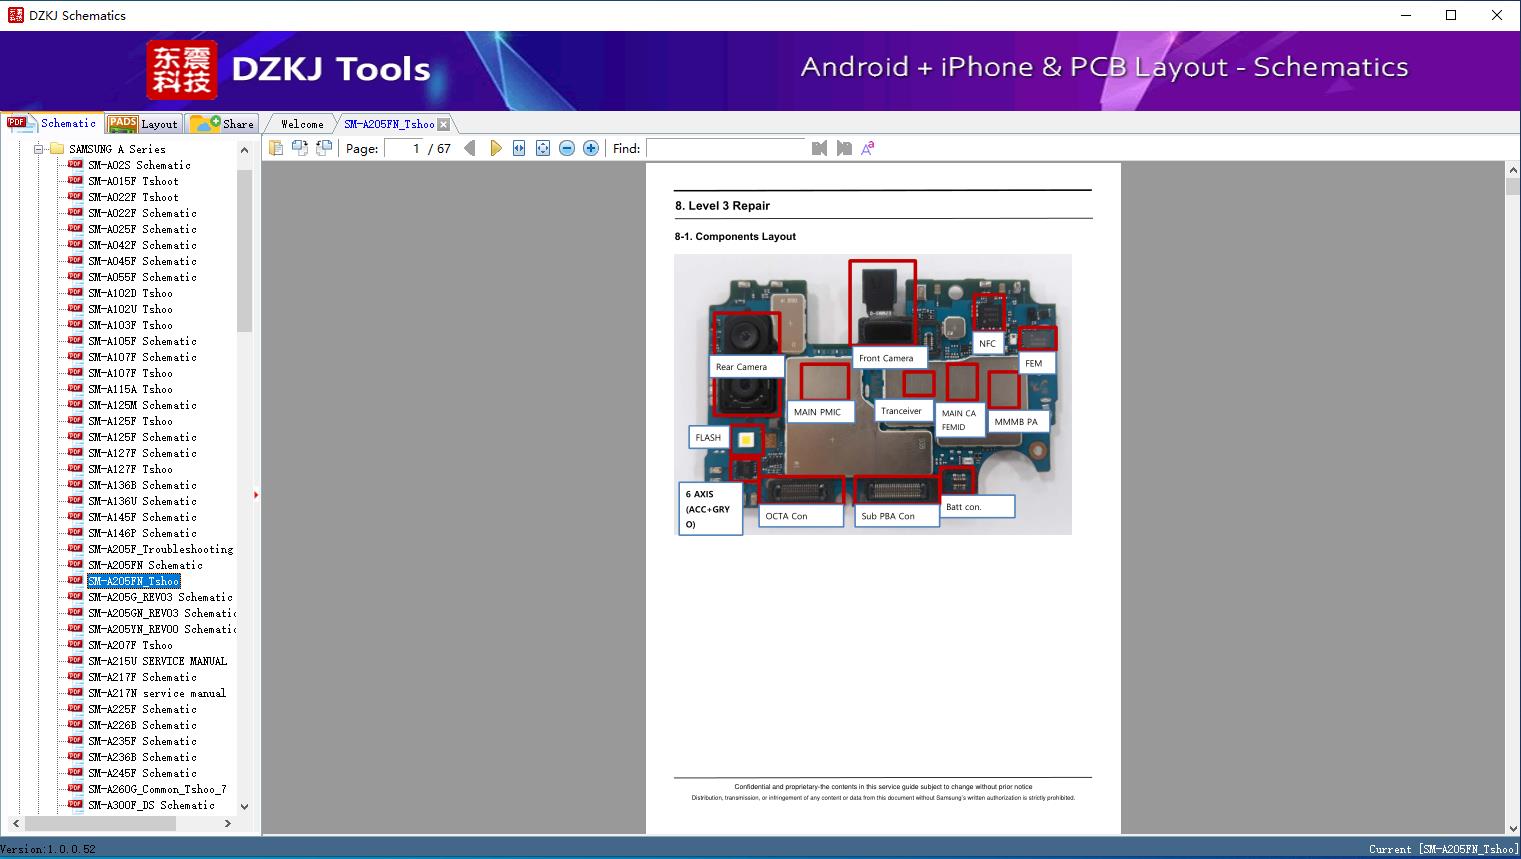Open SM-A107F Schematic
1521x859 pixels.
[x=142, y=357]
